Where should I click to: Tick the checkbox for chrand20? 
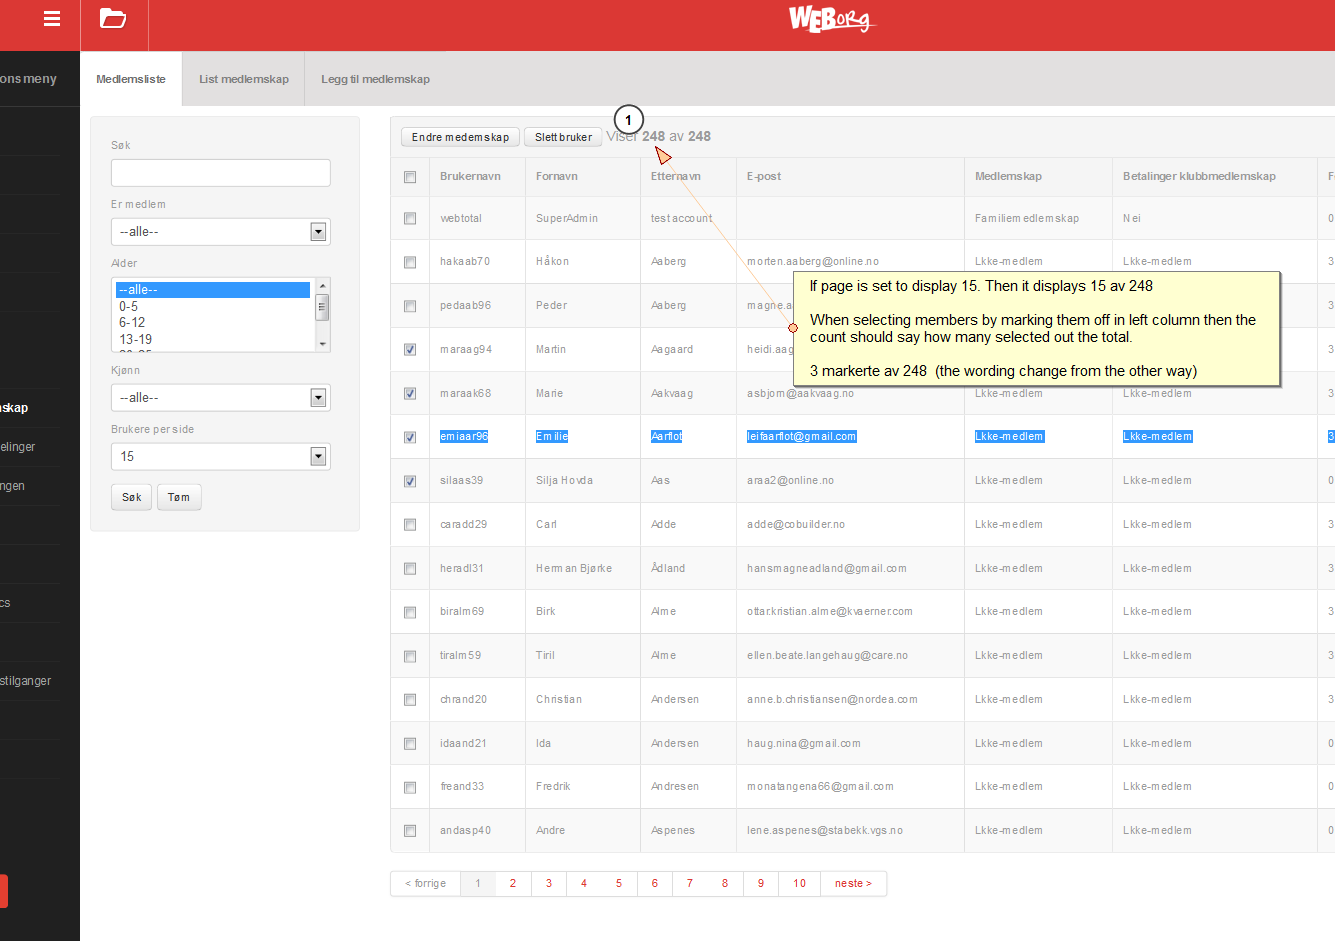410,700
